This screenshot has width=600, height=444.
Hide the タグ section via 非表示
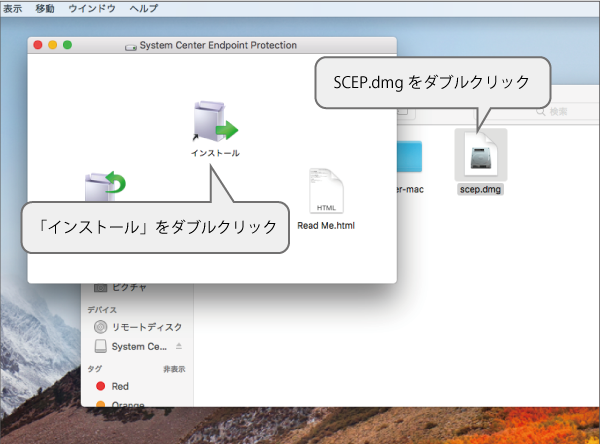[x=174, y=369]
